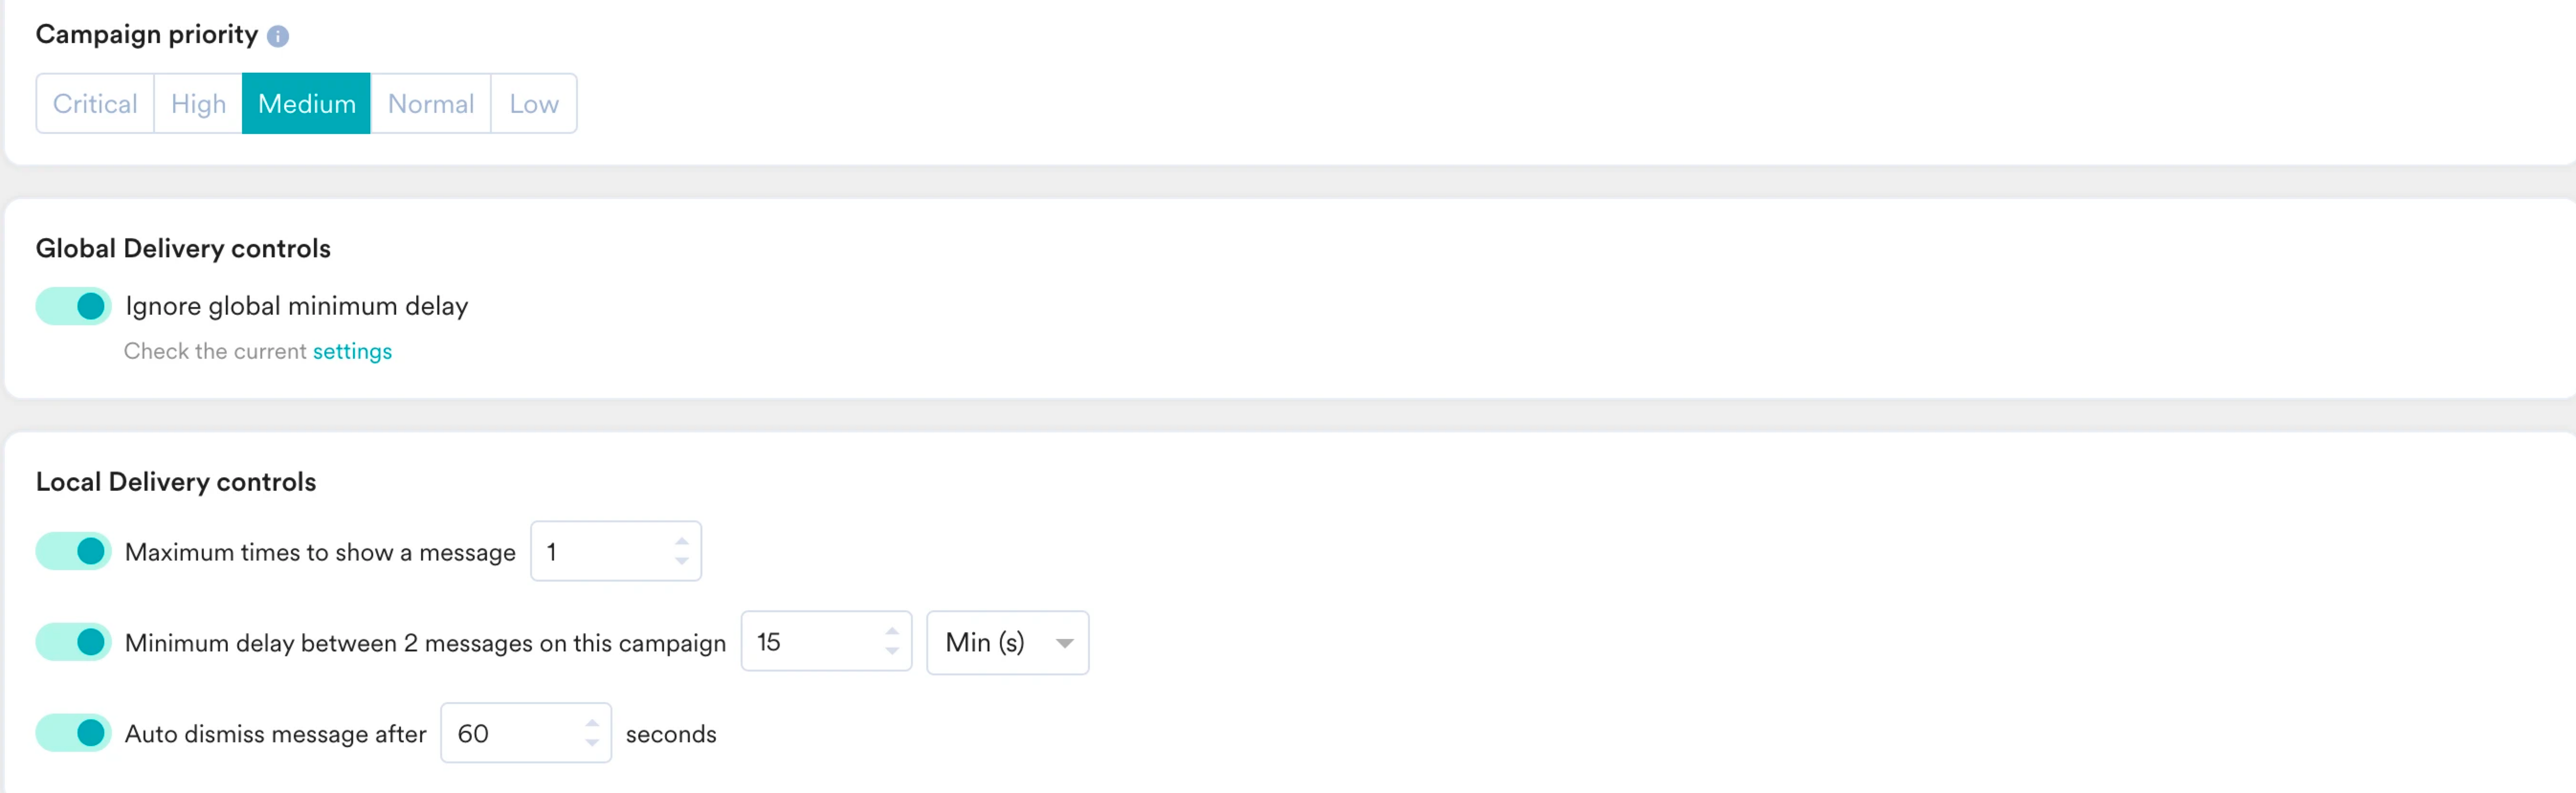This screenshot has height=793, width=2576.
Task: Increase minimum delay value with up arrow
Action: point(892,632)
